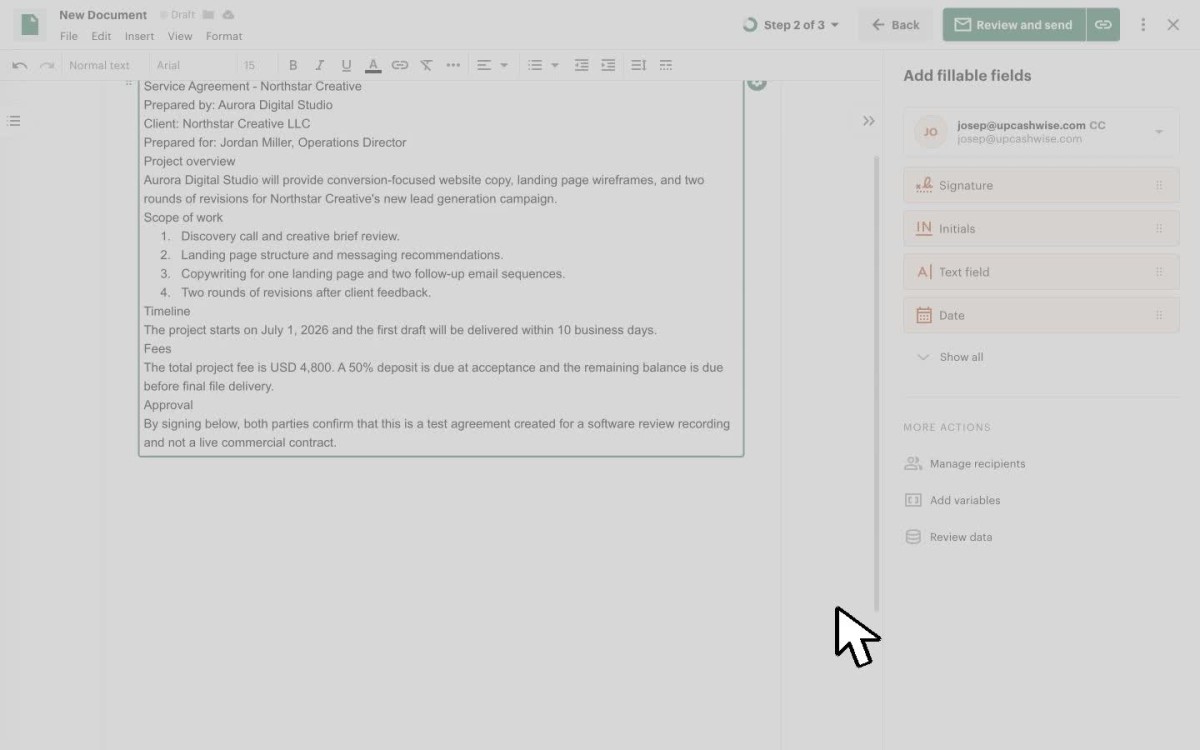Click the text block drag handle
The image size is (1200, 750).
[x=128, y=84]
